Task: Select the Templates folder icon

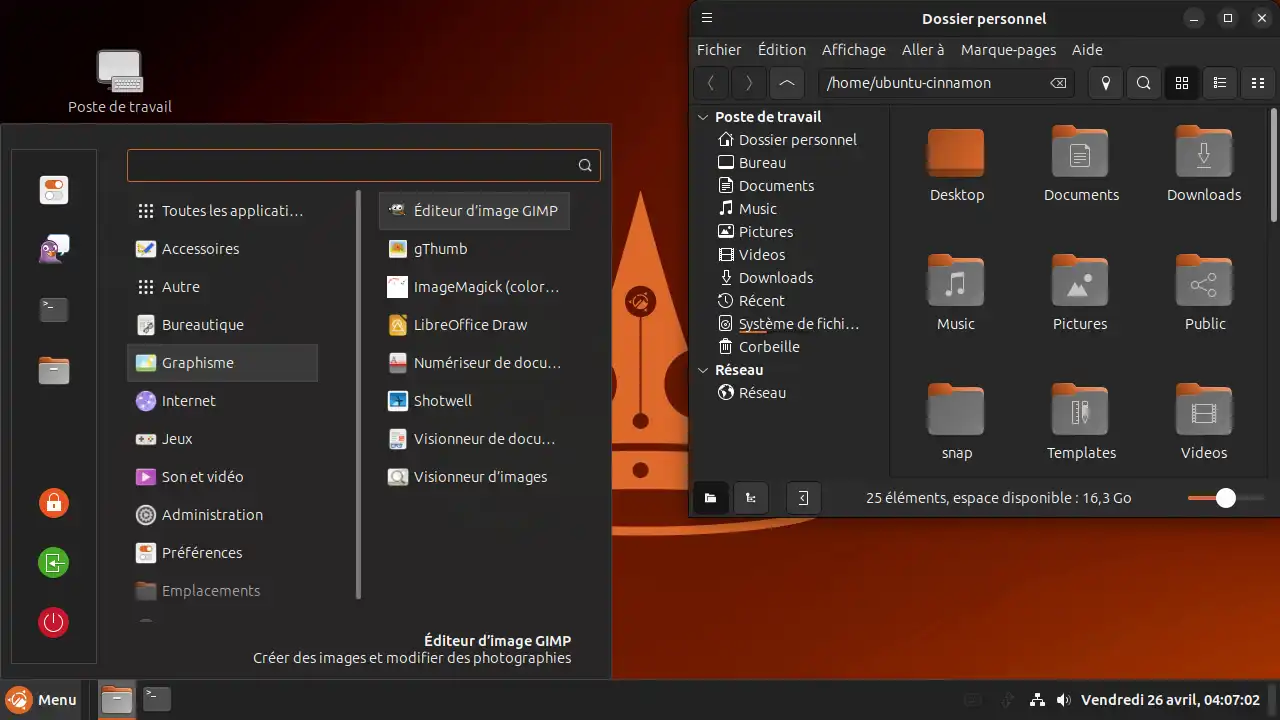Action: 1080,410
